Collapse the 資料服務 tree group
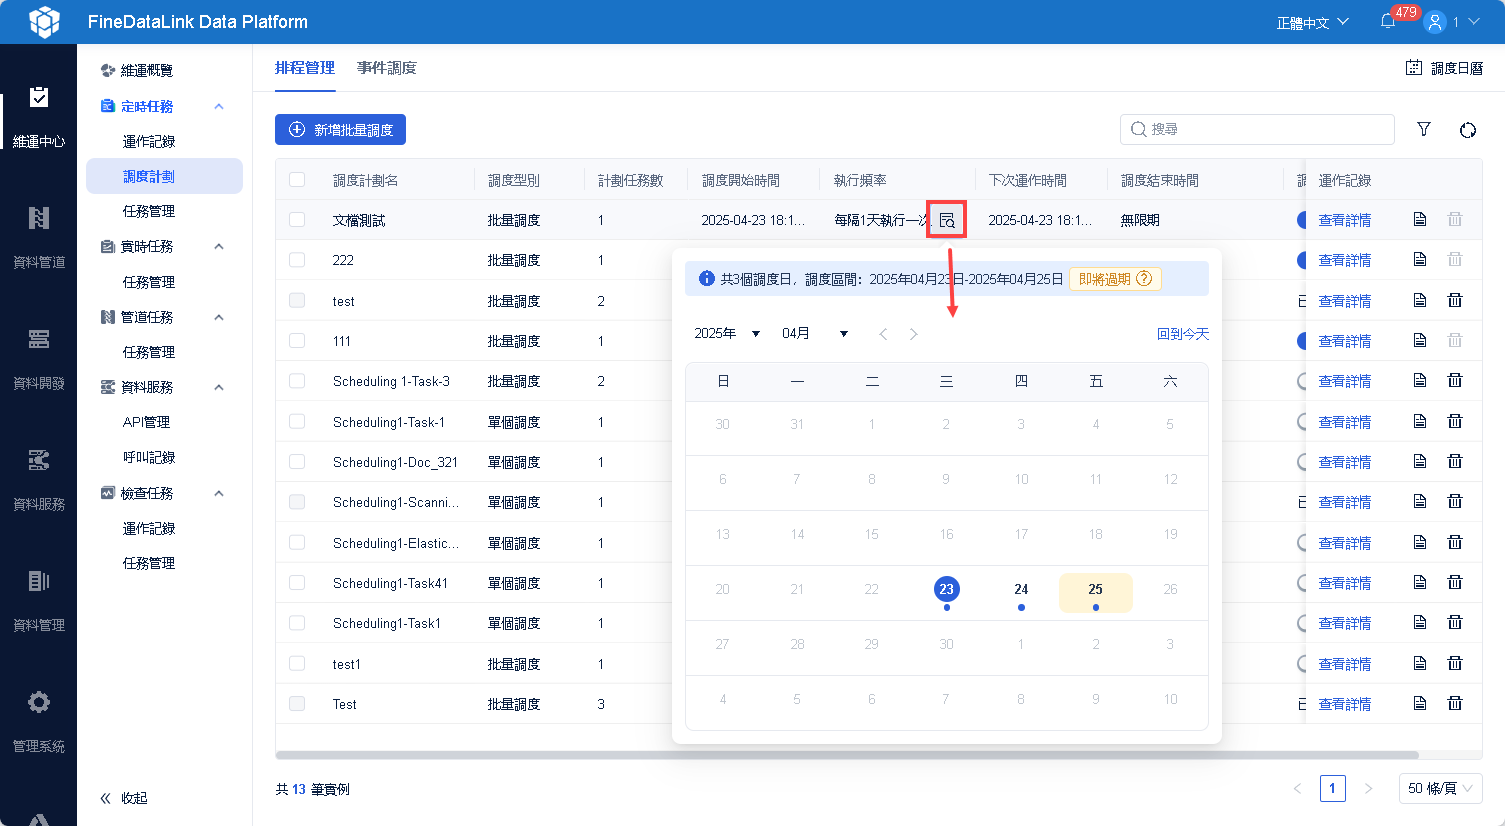 tap(219, 387)
